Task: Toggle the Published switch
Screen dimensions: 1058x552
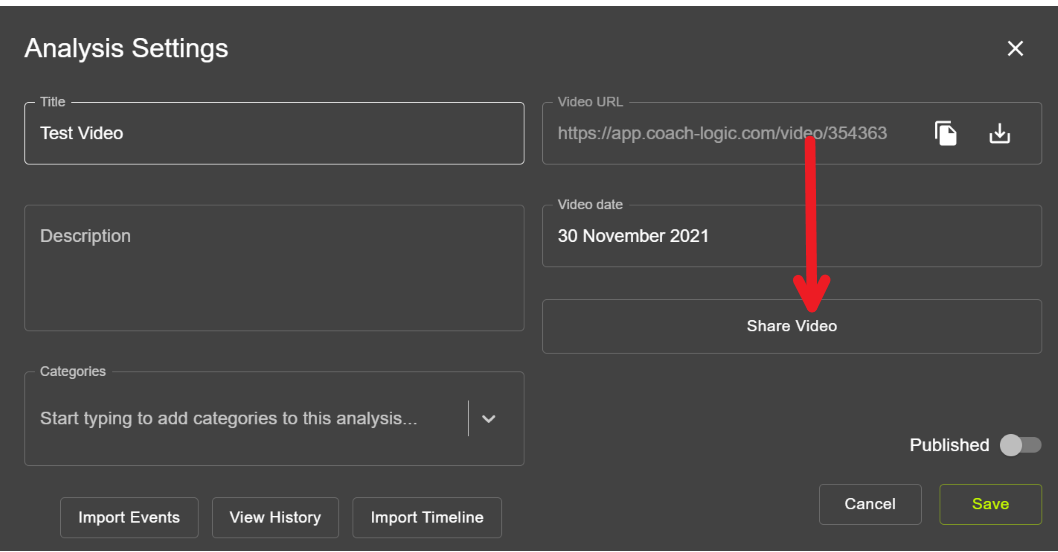Action: [x=1020, y=445]
